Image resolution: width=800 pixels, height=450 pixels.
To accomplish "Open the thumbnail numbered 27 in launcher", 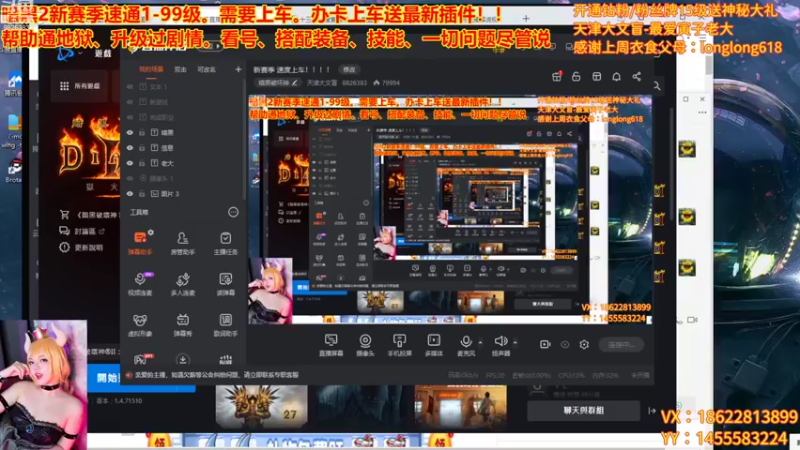I will coord(261,406).
